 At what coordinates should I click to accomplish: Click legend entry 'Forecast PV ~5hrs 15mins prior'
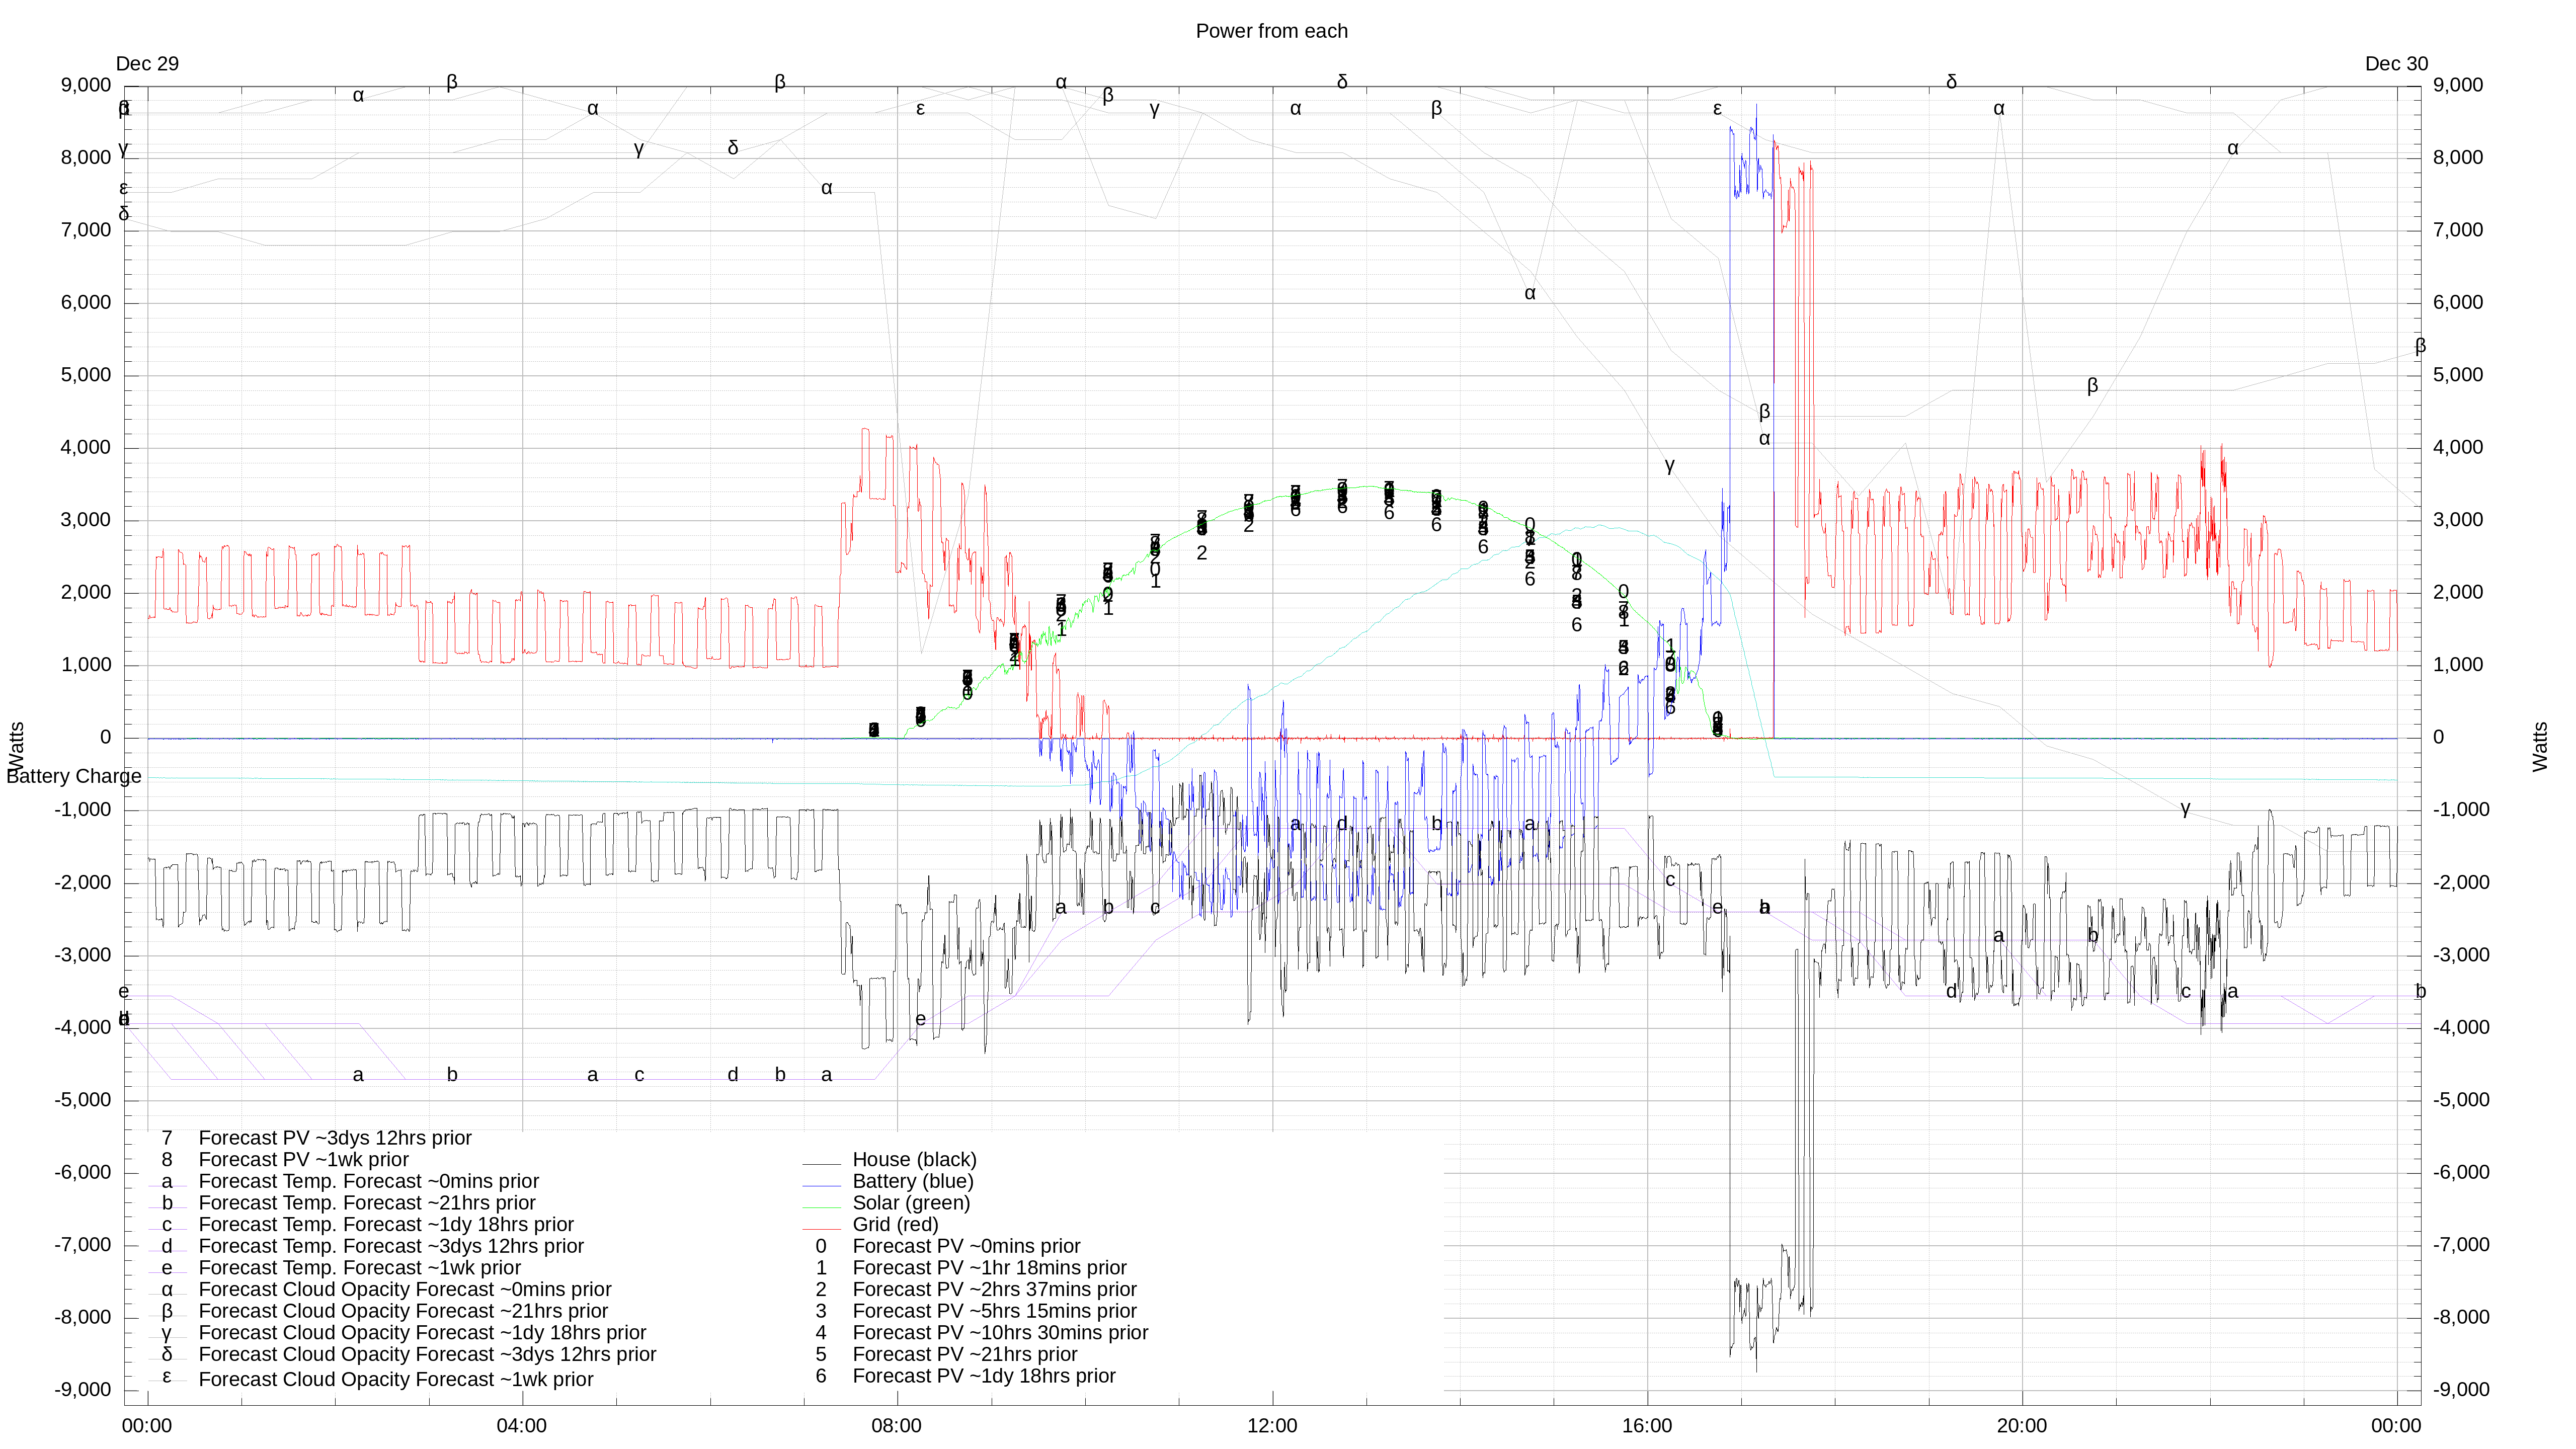(994, 1311)
